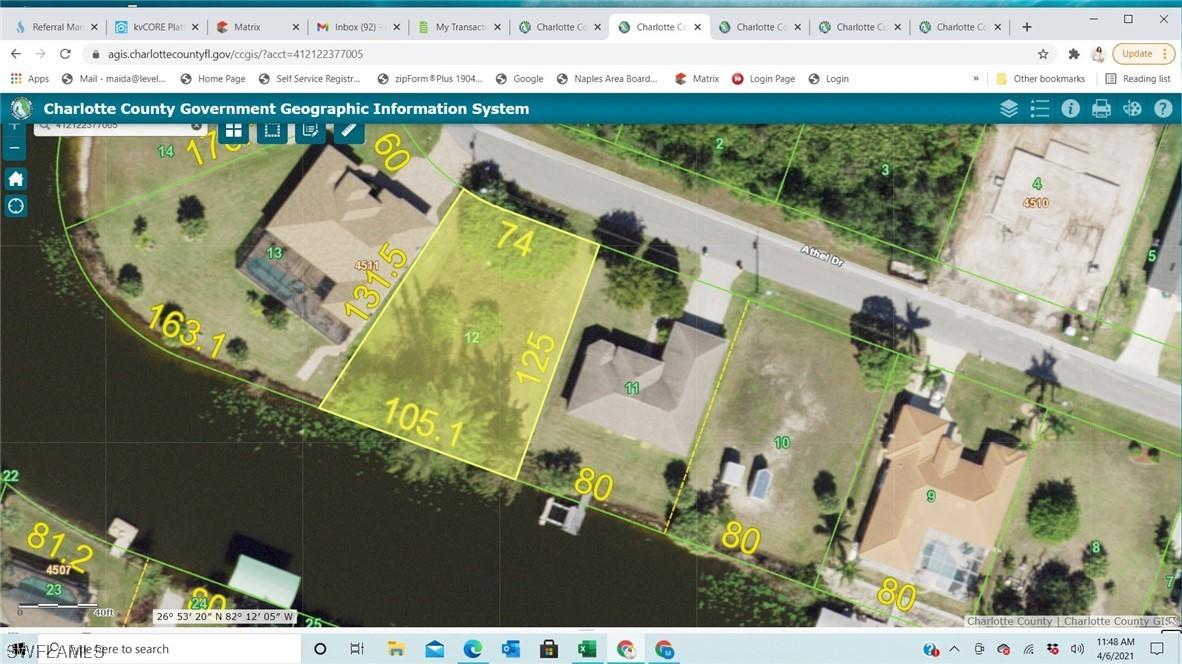Open the Other bookmarks dropdown
The height and width of the screenshot is (664, 1182).
point(1041,78)
